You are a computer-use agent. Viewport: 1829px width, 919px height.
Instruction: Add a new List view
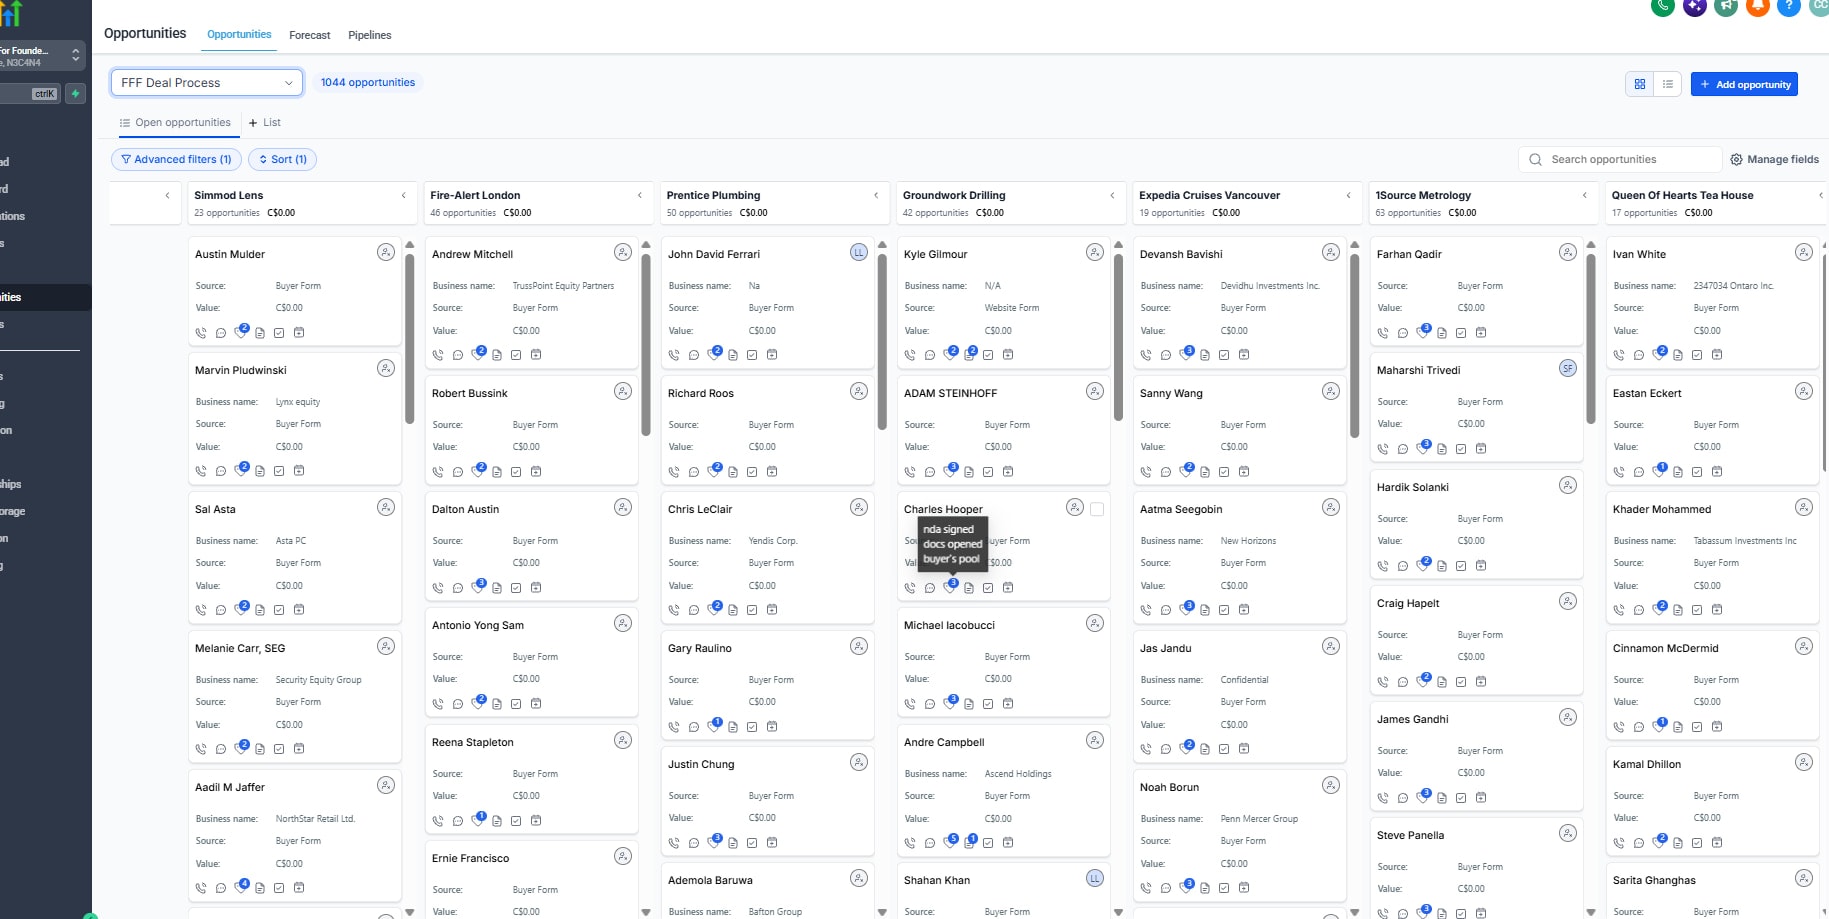pyautogui.click(x=265, y=123)
